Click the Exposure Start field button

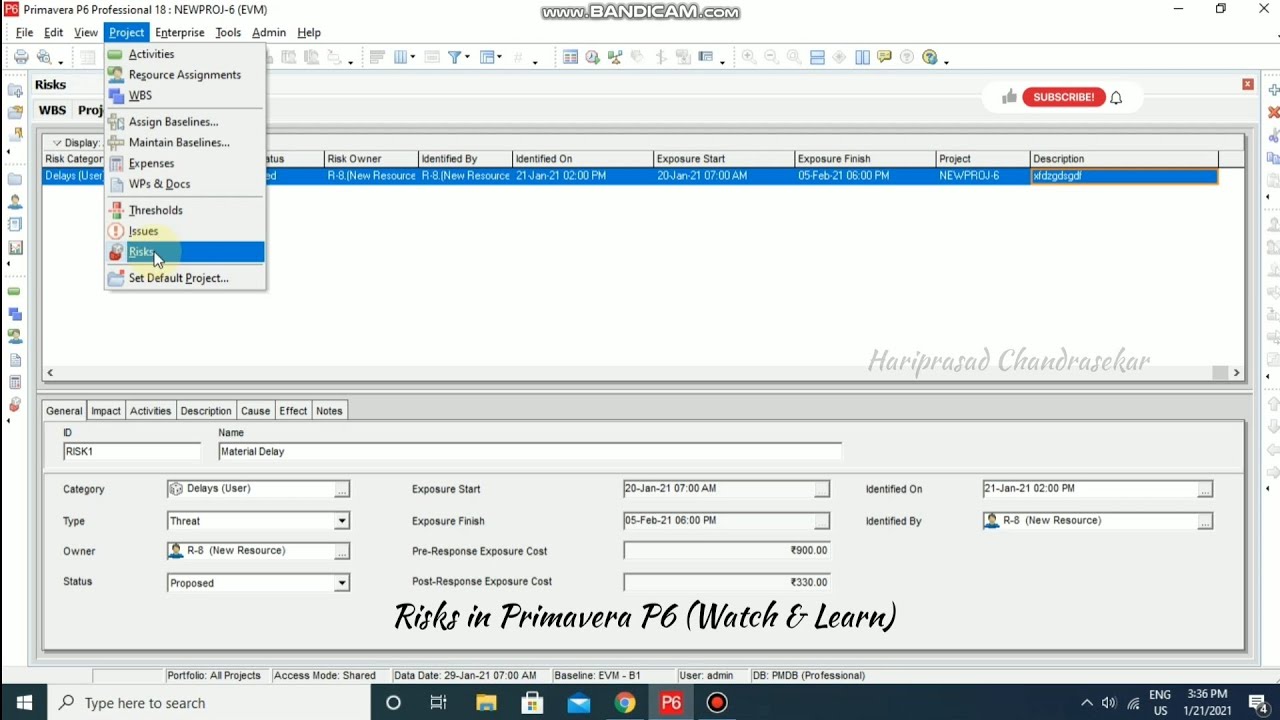click(x=822, y=489)
